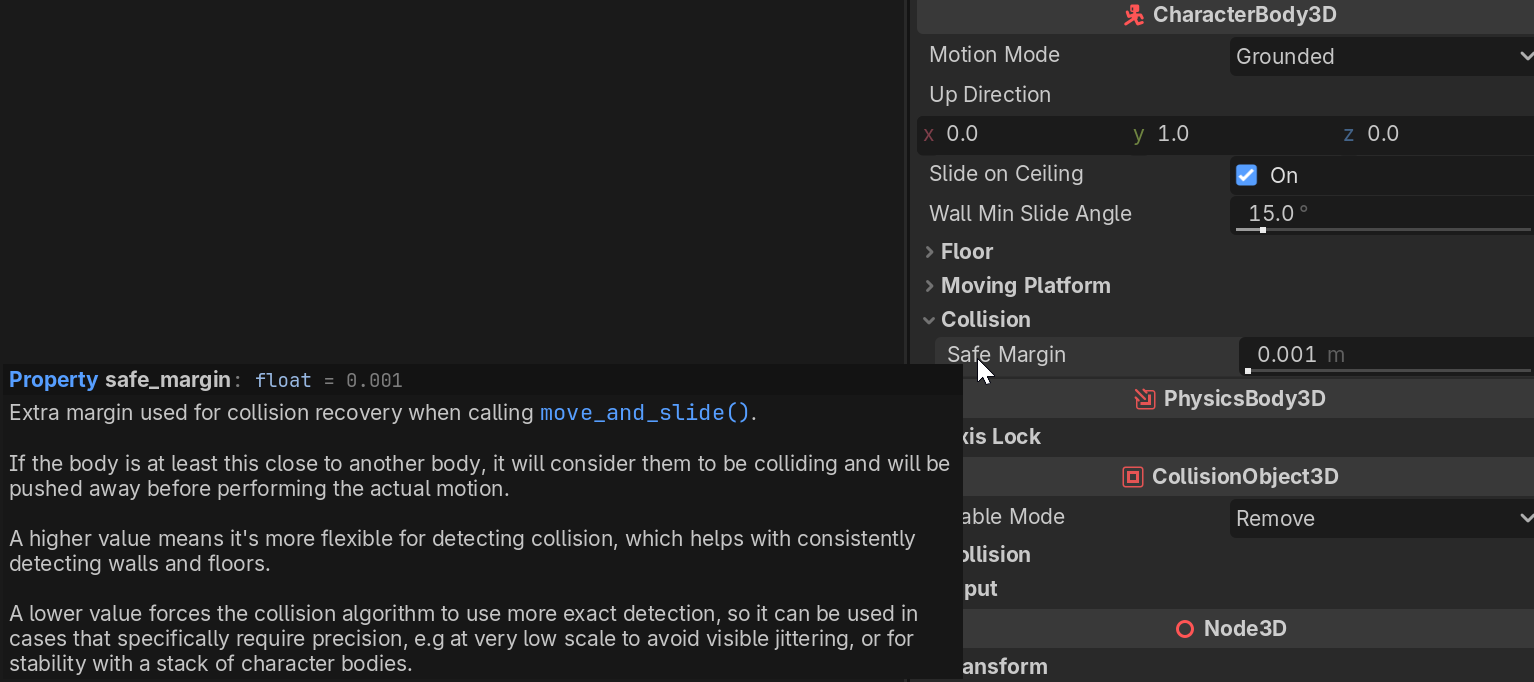Image resolution: width=1534 pixels, height=682 pixels.
Task: Collapse the Collision section above Safe Margin
Action: tap(984, 320)
